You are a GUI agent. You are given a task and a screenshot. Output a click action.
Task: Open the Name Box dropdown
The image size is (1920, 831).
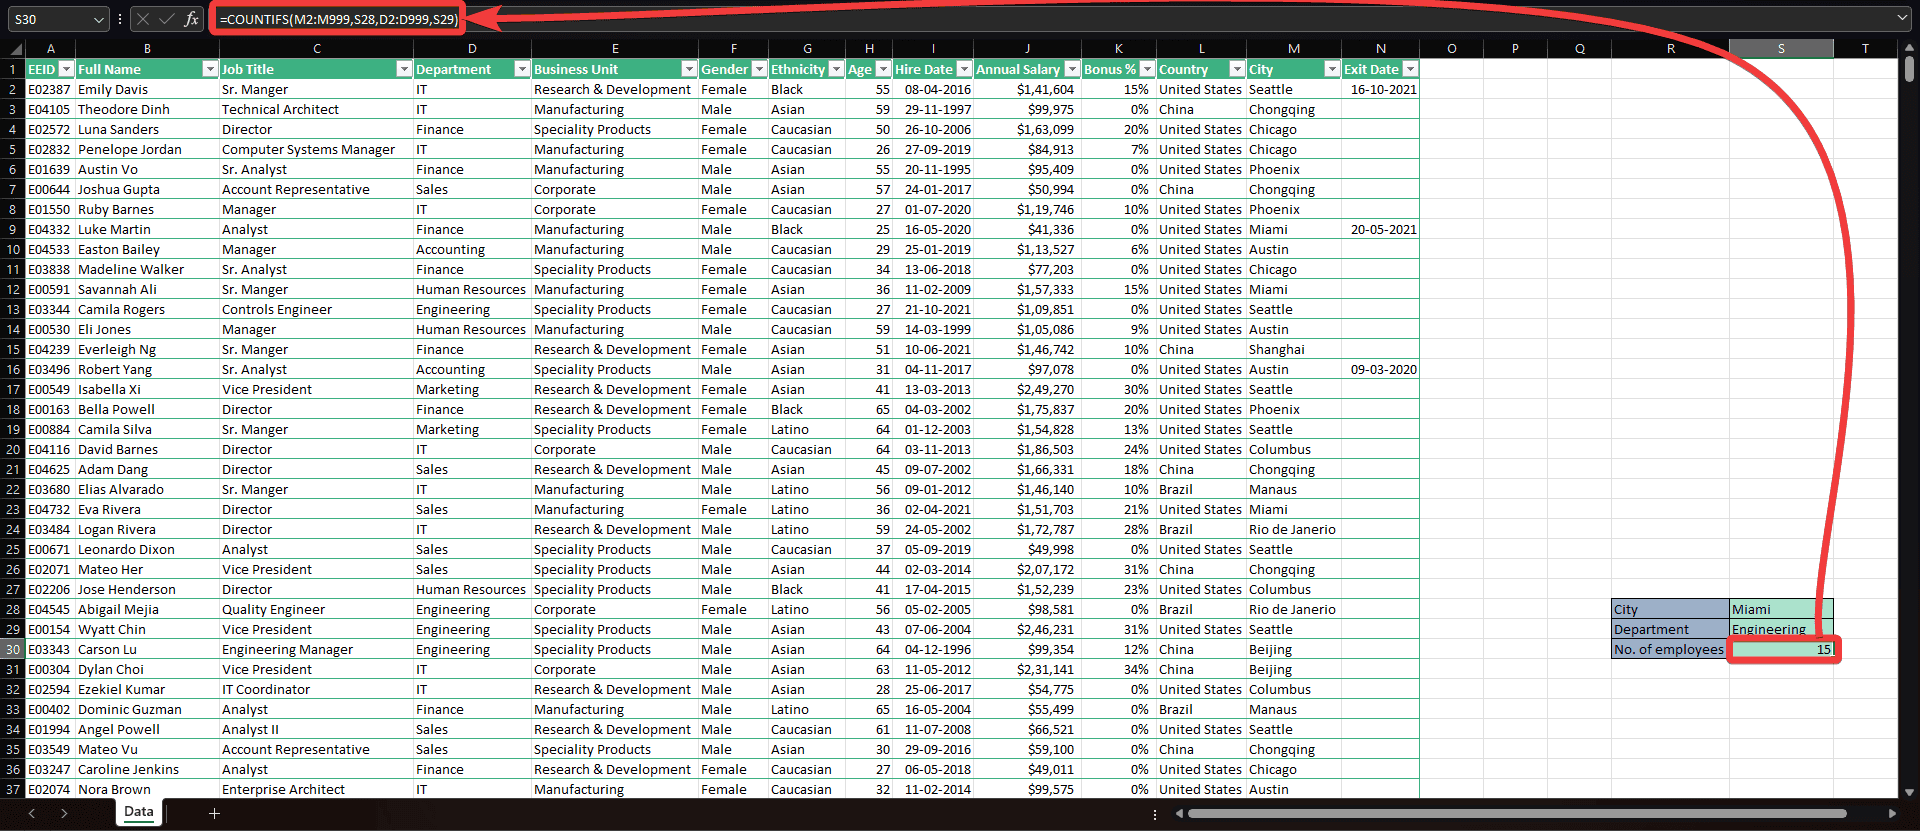(98, 19)
